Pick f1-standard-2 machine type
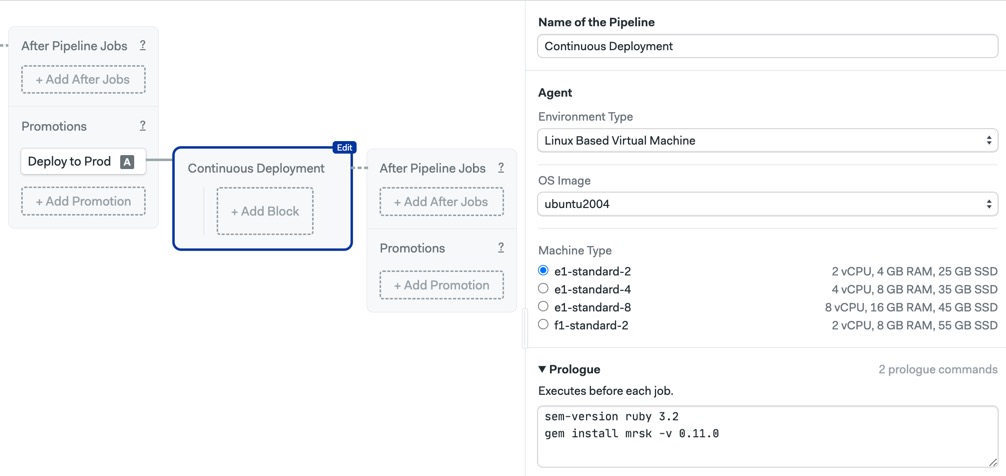1006x476 pixels. [543, 325]
